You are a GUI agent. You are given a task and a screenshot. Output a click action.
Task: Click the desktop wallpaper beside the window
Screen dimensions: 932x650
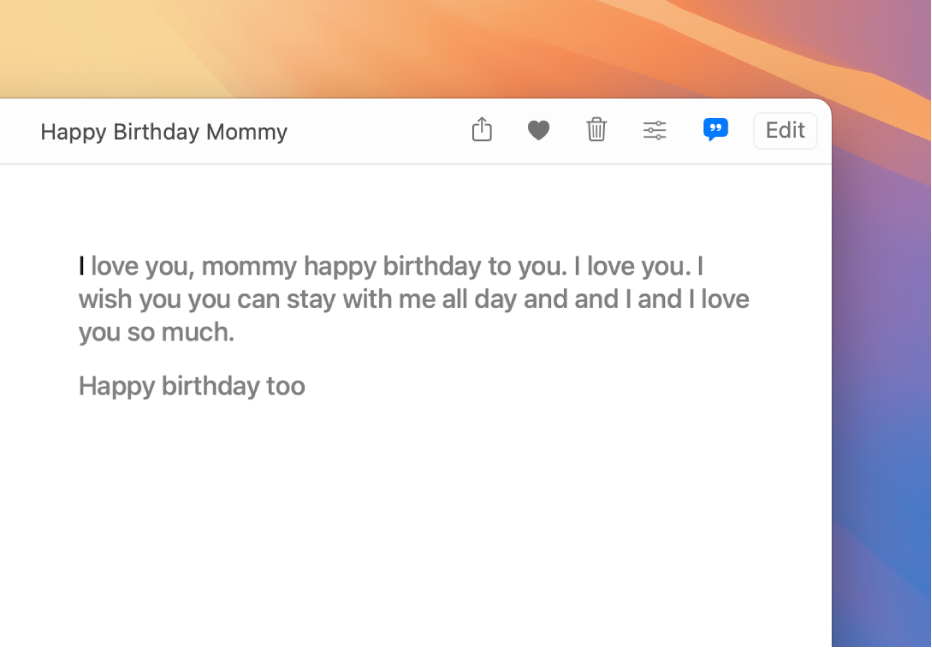[x=882, y=400]
